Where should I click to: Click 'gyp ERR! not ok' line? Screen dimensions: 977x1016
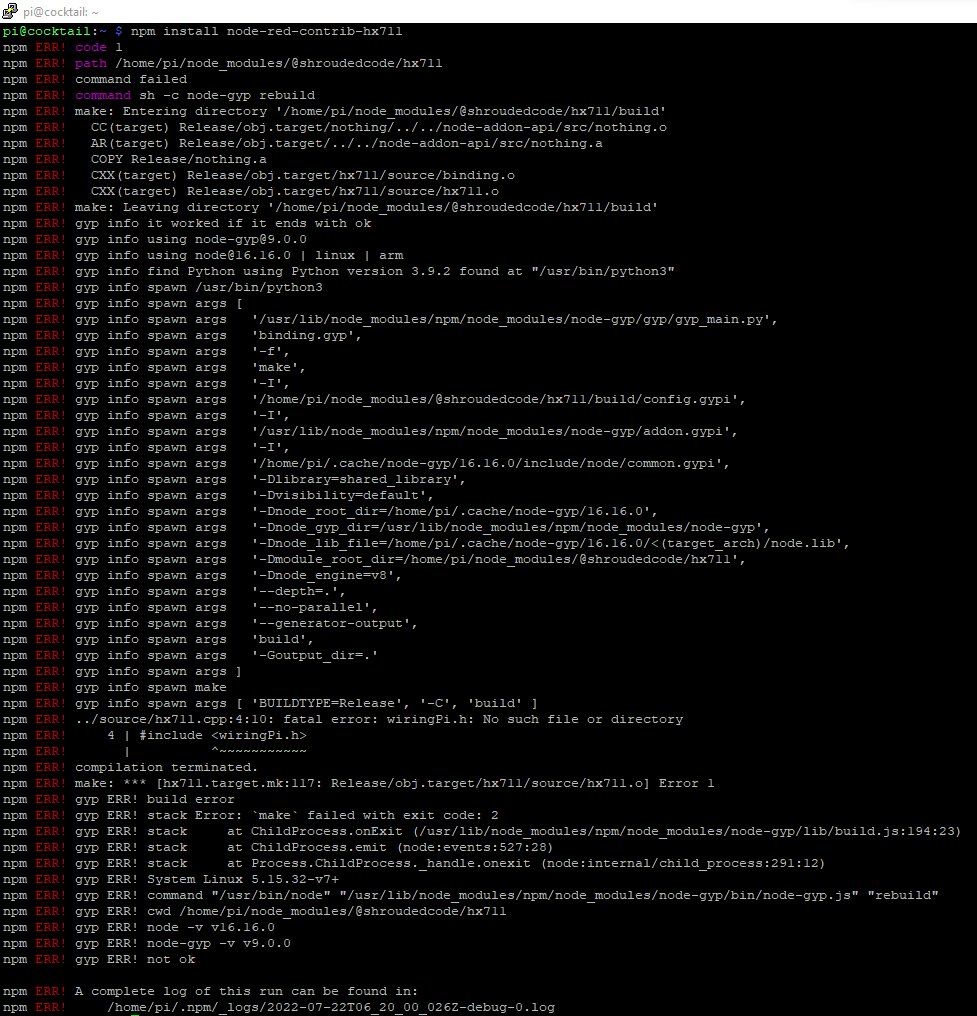tap(135, 959)
